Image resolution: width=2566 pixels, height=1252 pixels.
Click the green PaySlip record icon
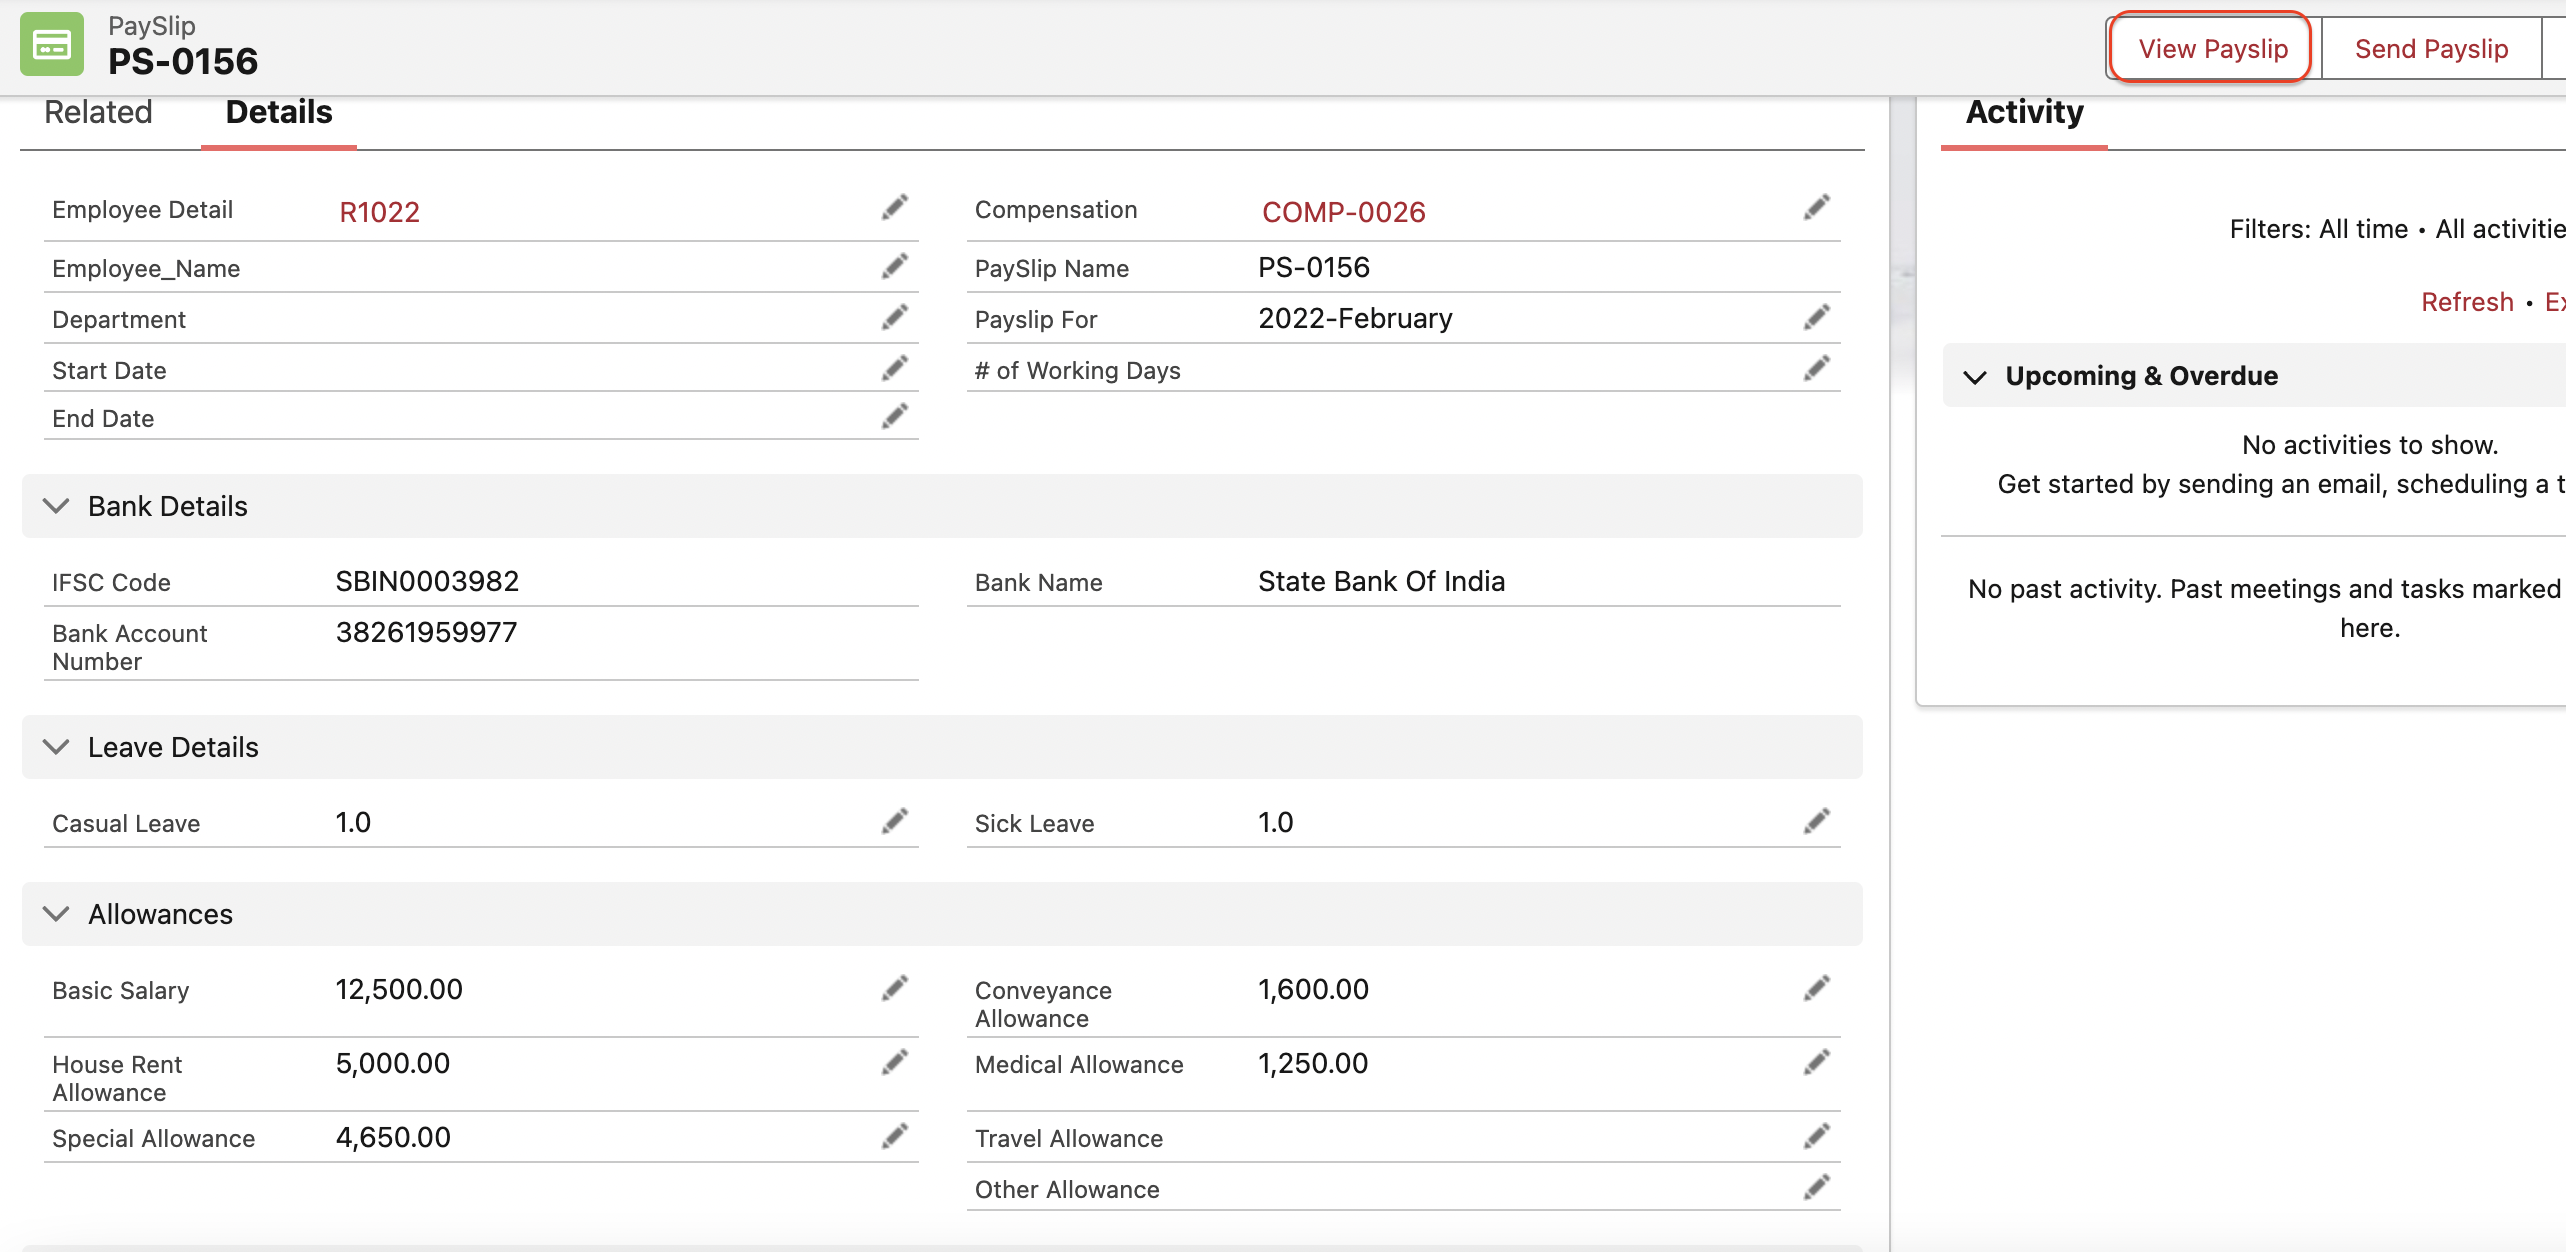coord(52,44)
